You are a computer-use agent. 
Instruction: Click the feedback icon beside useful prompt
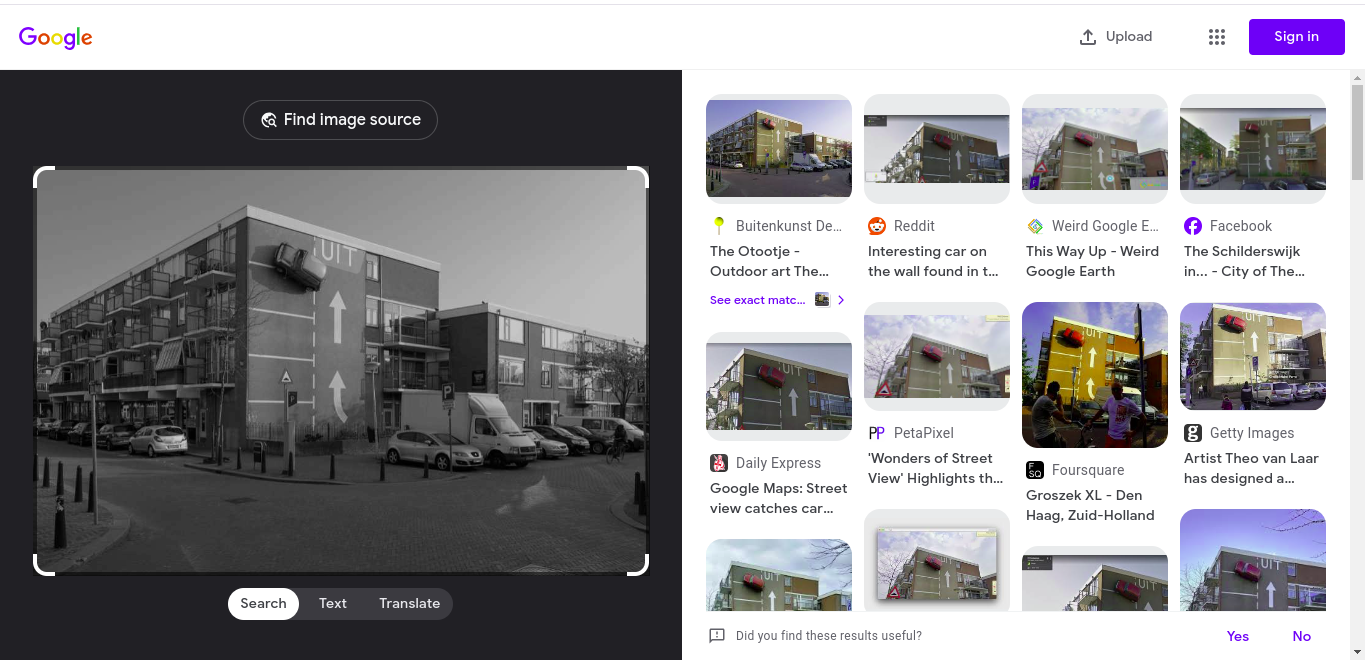point(717,636)
